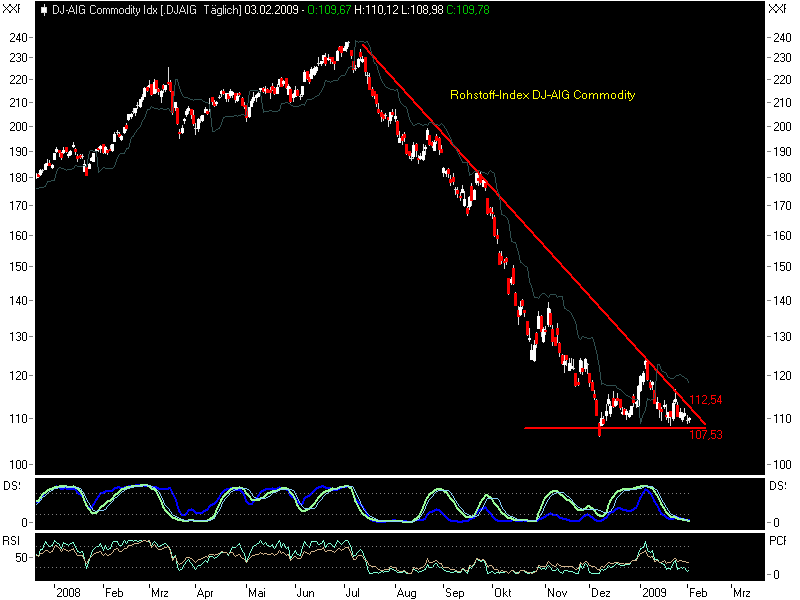
Task: Open the Täglich timeframe selector
Action: coord(221,9)
